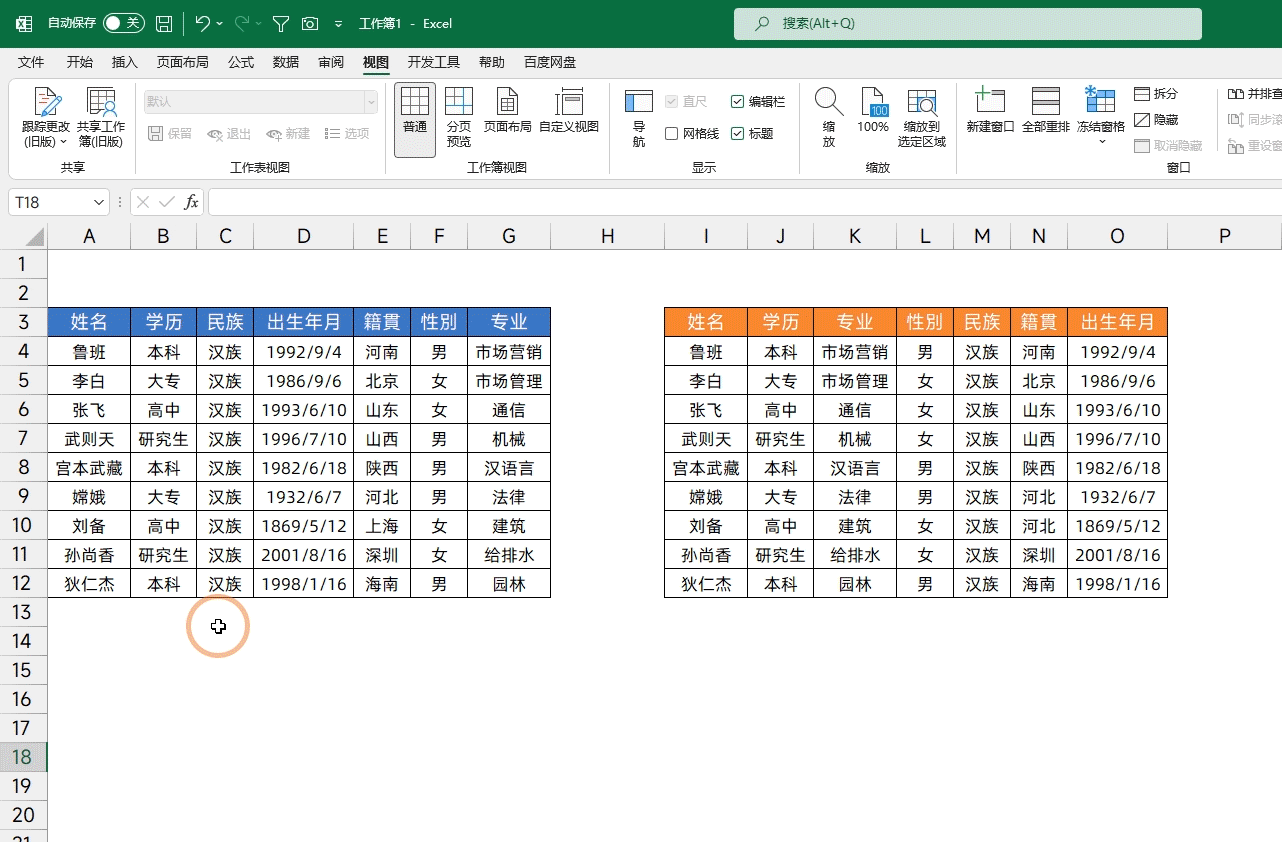1282x842 pixels.
Task: Open the Navigation (导航) pane icon
Action: click(x=639, y=103)
